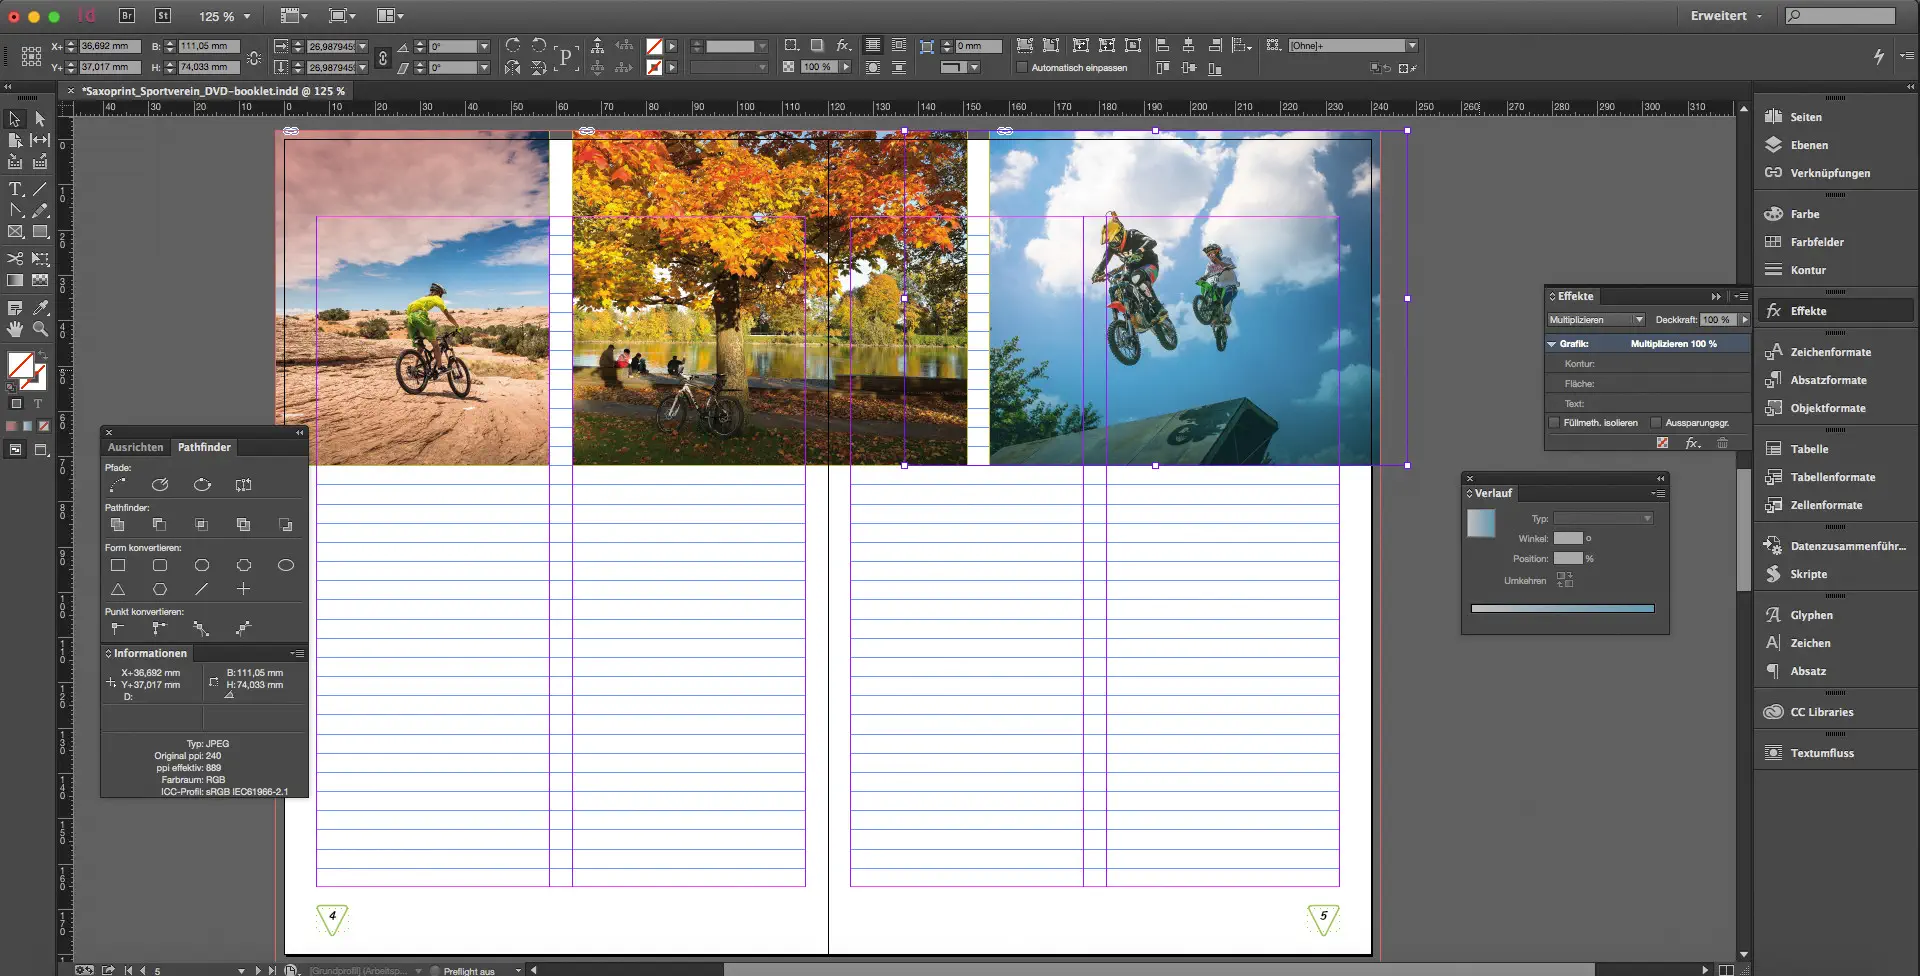Pick the Scissors tool
The image size is (1920, 976).
click(15, 258)
